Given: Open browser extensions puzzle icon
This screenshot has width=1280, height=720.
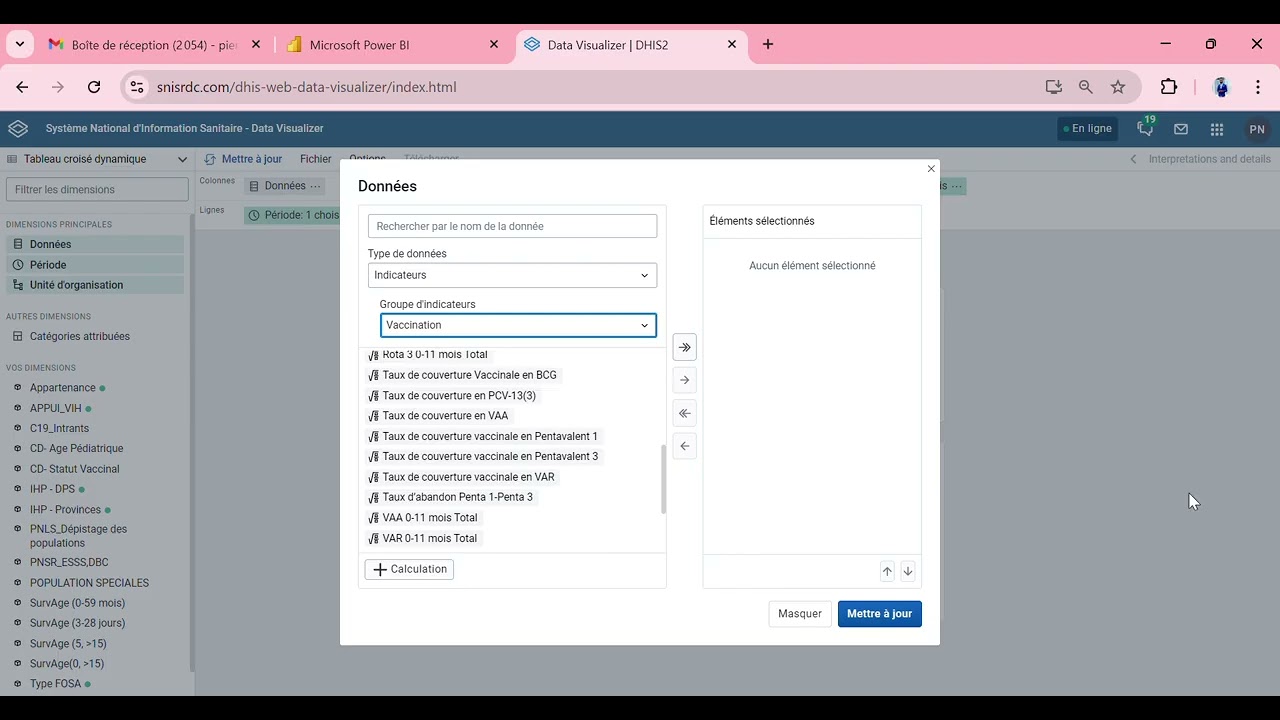Looking at the screenshot, I should click(1168, 87).
